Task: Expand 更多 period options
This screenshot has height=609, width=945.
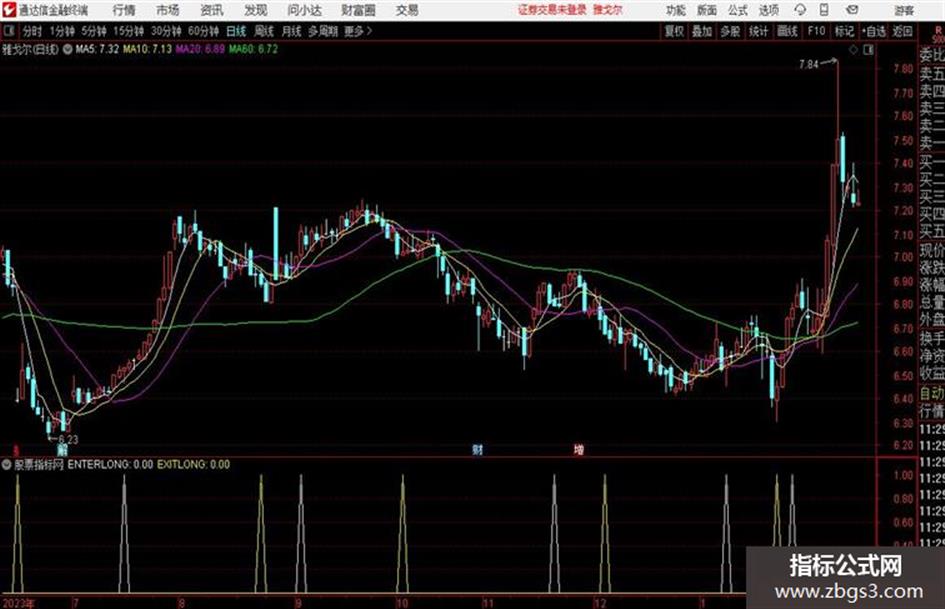Action: 357,31
